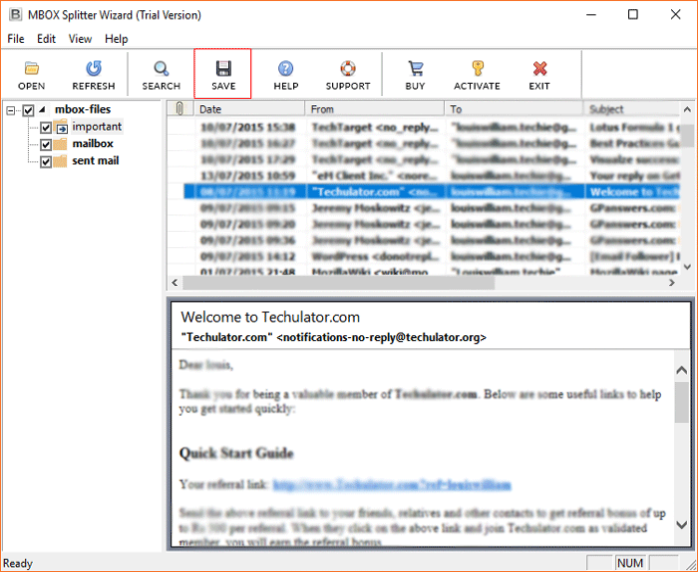Screen dimensions: 698x572
Task: Uncheck the sent mail folder checkbox
Action: 46,162
